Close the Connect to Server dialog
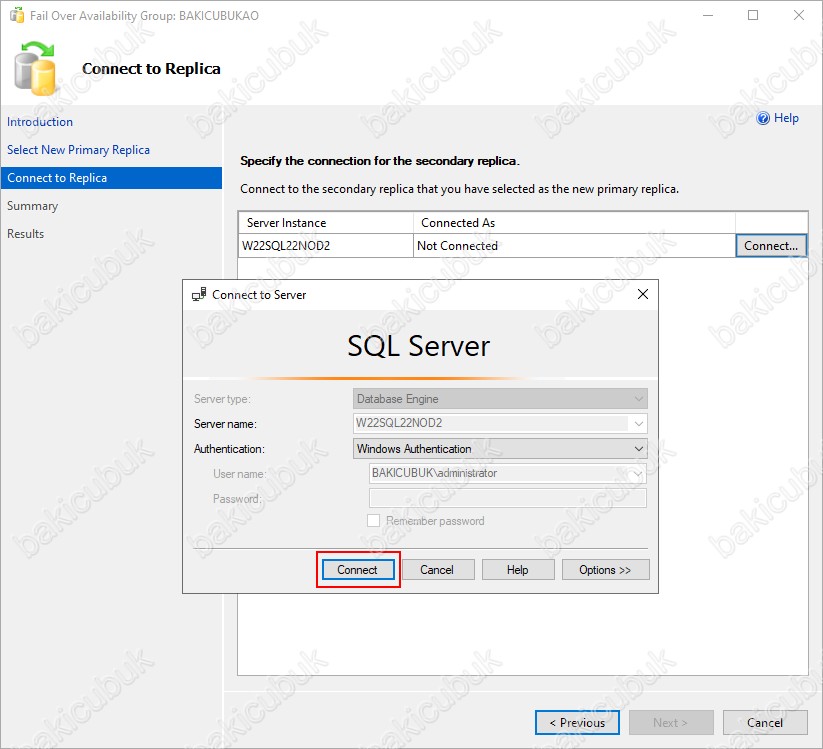 [643, 294]
